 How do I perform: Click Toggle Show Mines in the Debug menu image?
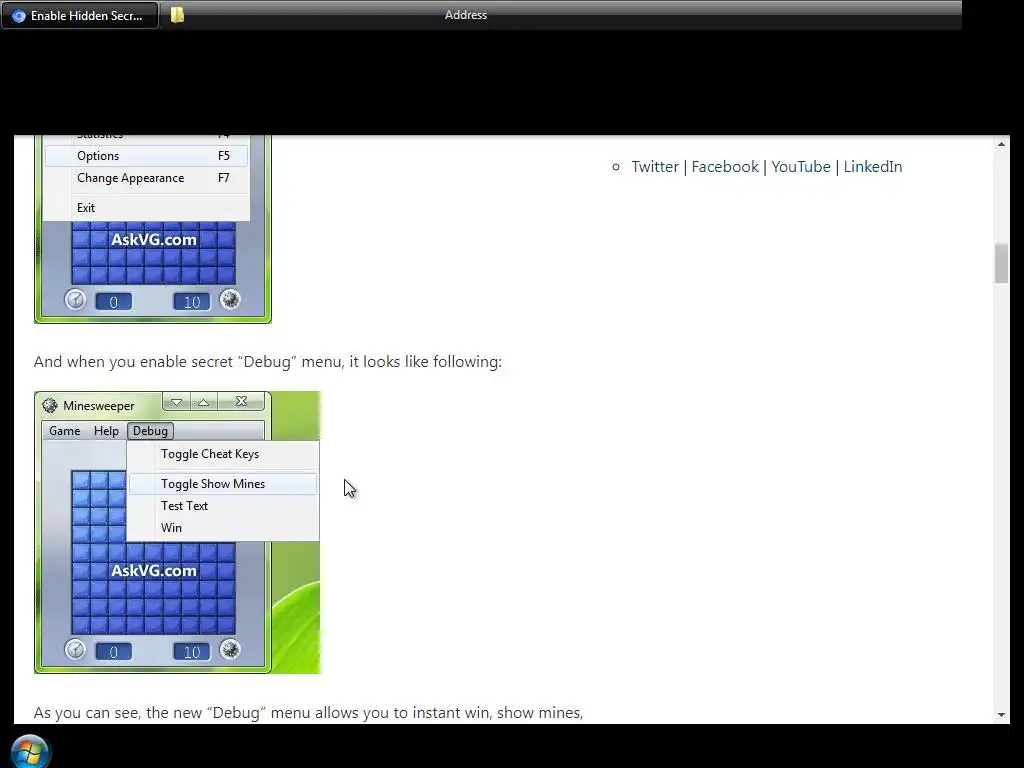point(223,484)
